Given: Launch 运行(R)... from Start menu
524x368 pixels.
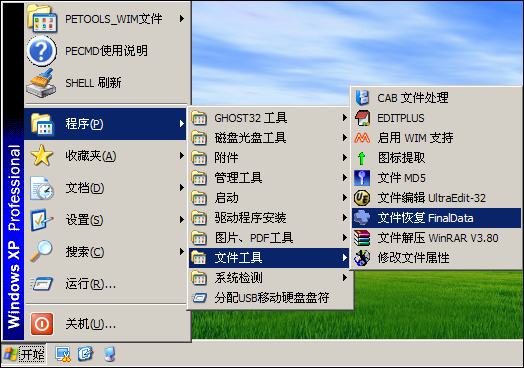Looking at the screenshot, I should [105, 284].
